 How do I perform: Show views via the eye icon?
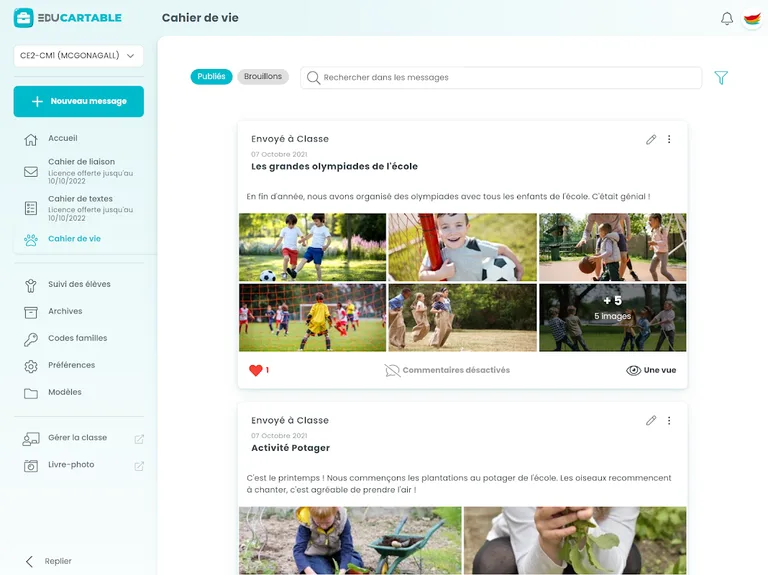633,370
